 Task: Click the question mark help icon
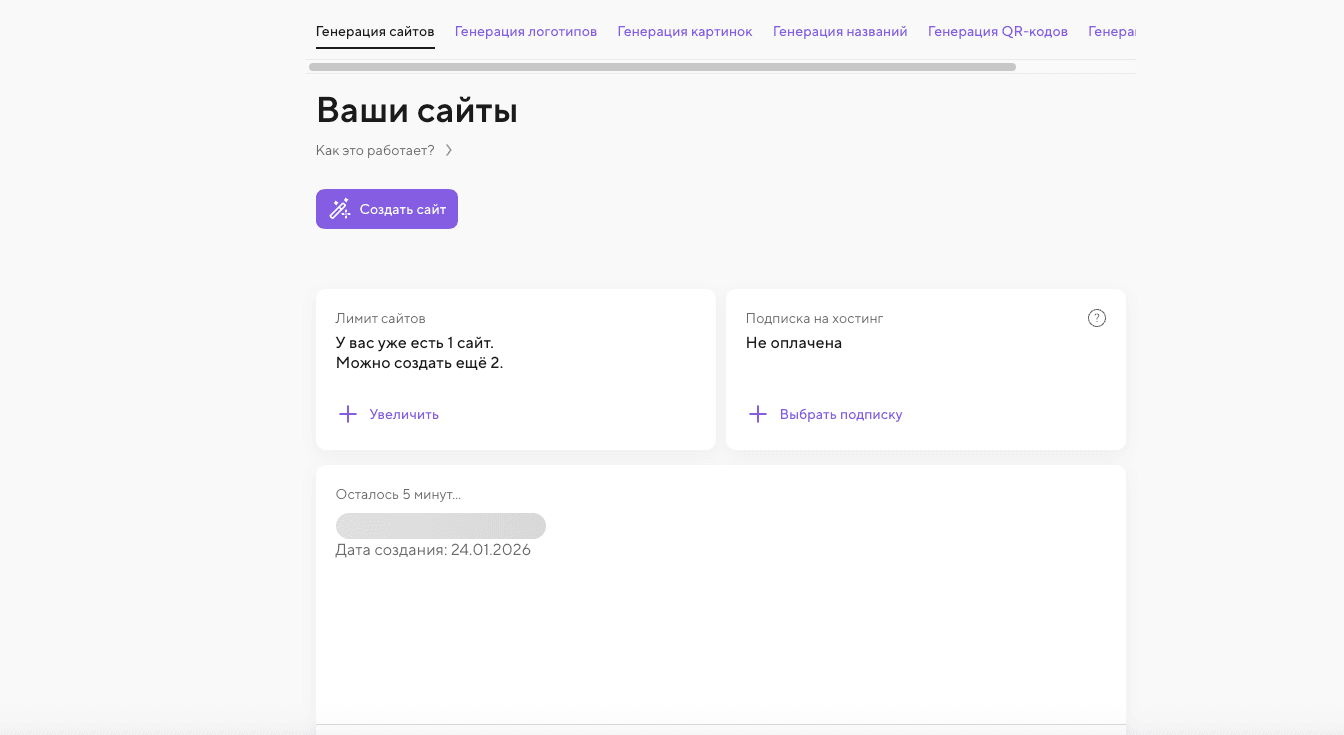1097,319
